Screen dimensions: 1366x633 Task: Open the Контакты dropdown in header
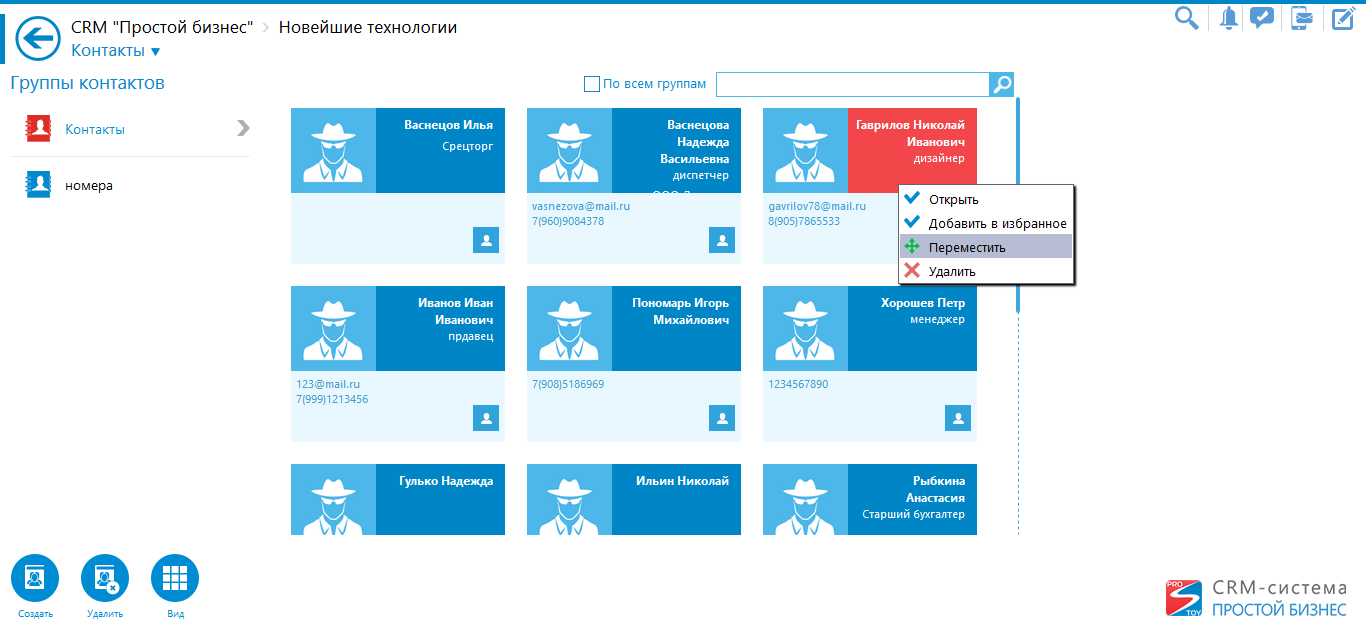click(115, 51)
